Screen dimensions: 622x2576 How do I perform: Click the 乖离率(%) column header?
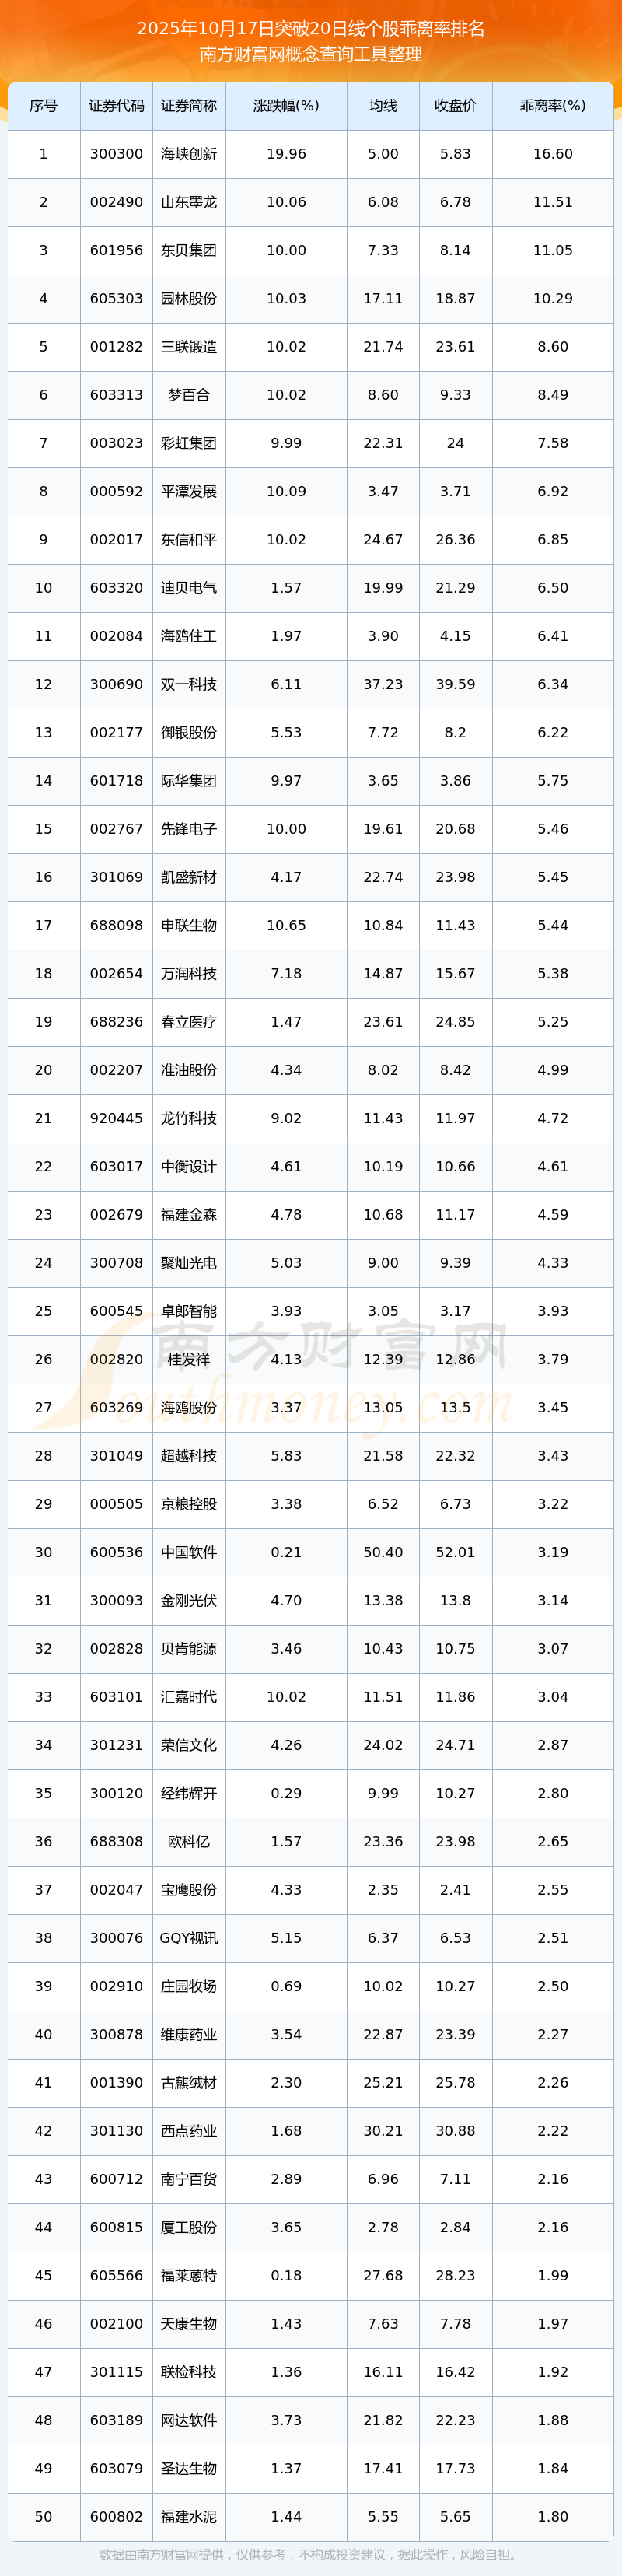point(553,106)
